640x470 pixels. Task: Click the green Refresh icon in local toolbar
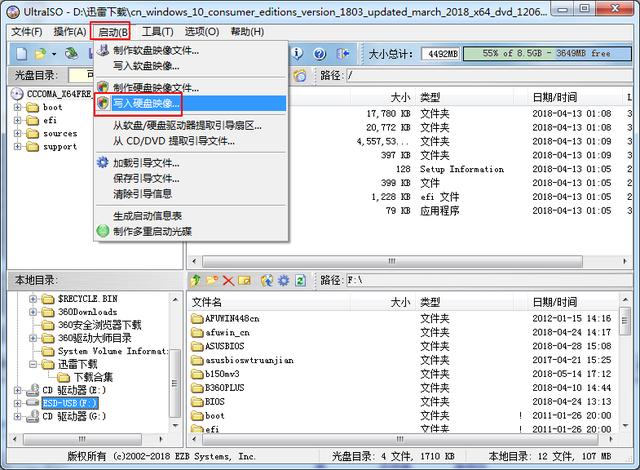[300, 280]
